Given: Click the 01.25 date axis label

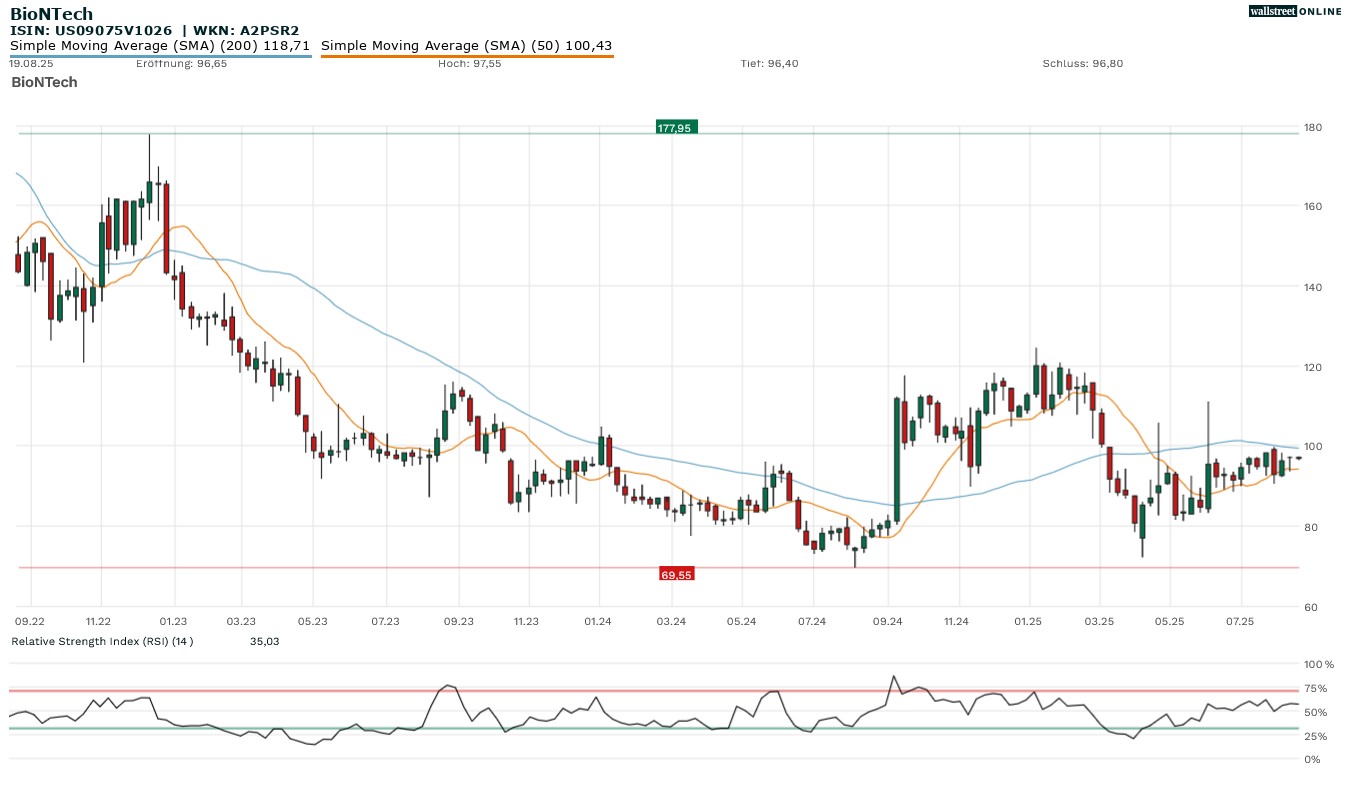Looking at the screenshot, I should (x=1028, y=621).
